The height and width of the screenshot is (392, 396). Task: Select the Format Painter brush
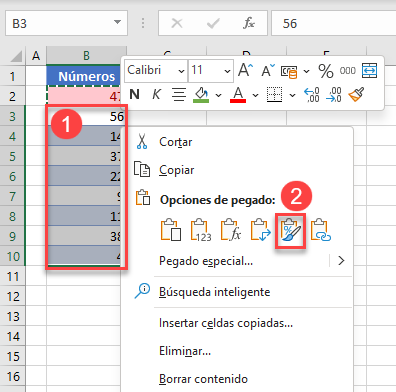pyautogui.click(x=356, y=95)
